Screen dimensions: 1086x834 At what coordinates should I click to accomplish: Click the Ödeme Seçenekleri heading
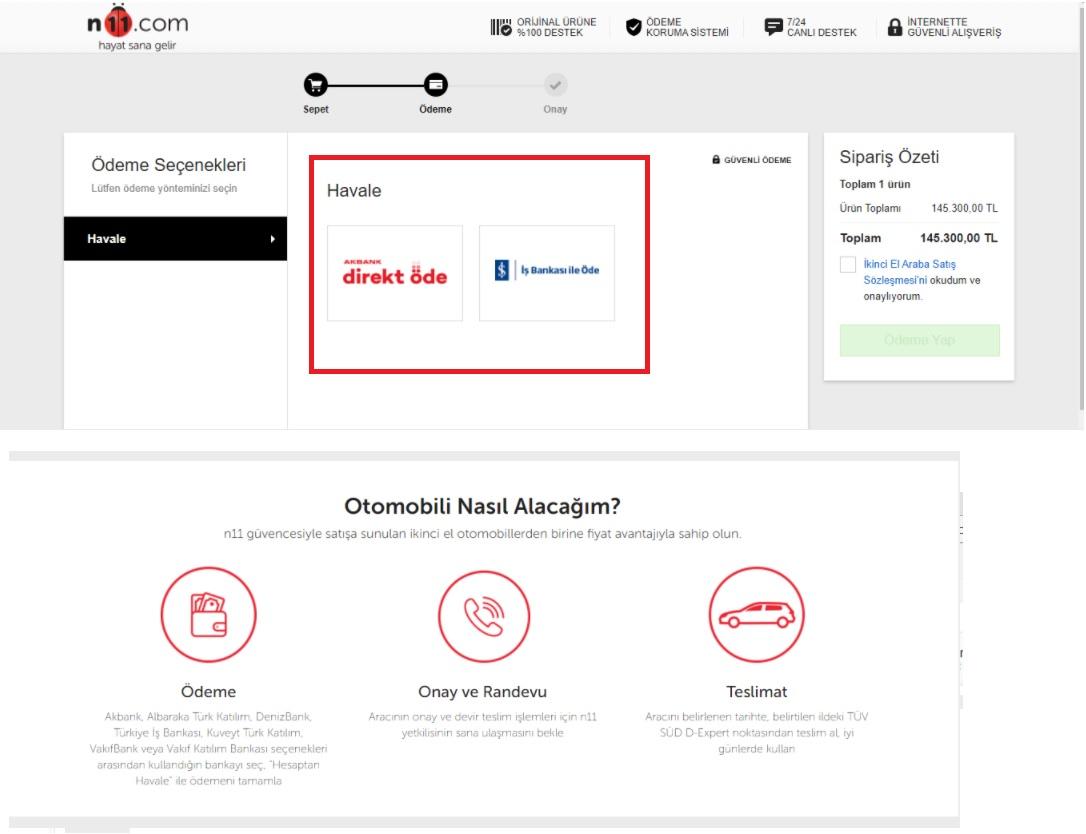168,165
